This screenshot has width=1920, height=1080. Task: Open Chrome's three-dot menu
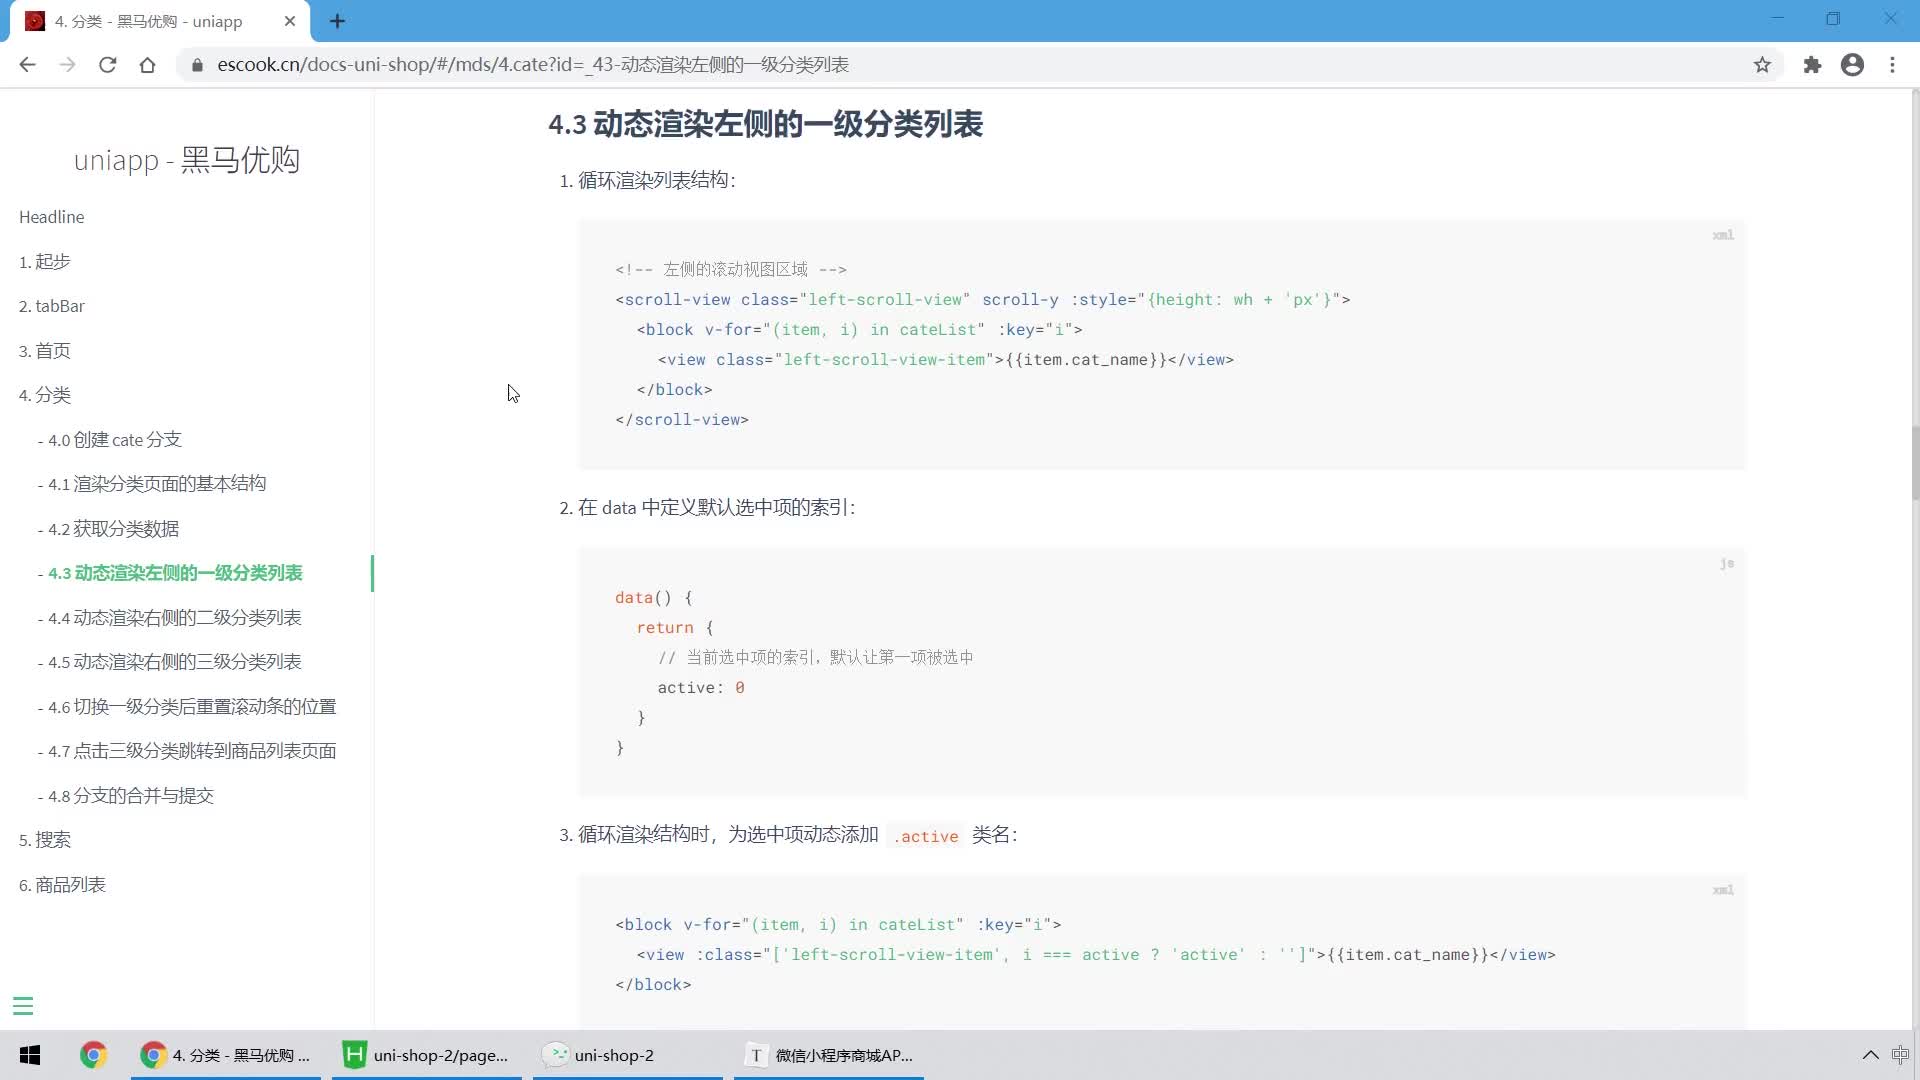pos(1892,65)
